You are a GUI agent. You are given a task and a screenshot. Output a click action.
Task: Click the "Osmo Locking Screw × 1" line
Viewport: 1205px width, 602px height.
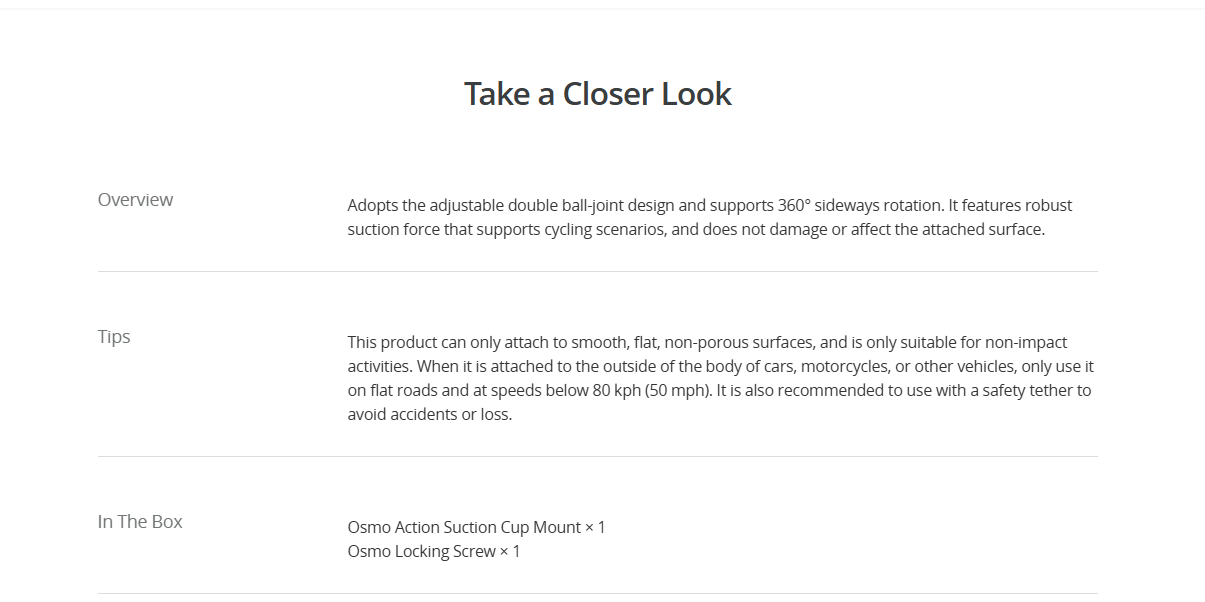click(x=434, y=551)
